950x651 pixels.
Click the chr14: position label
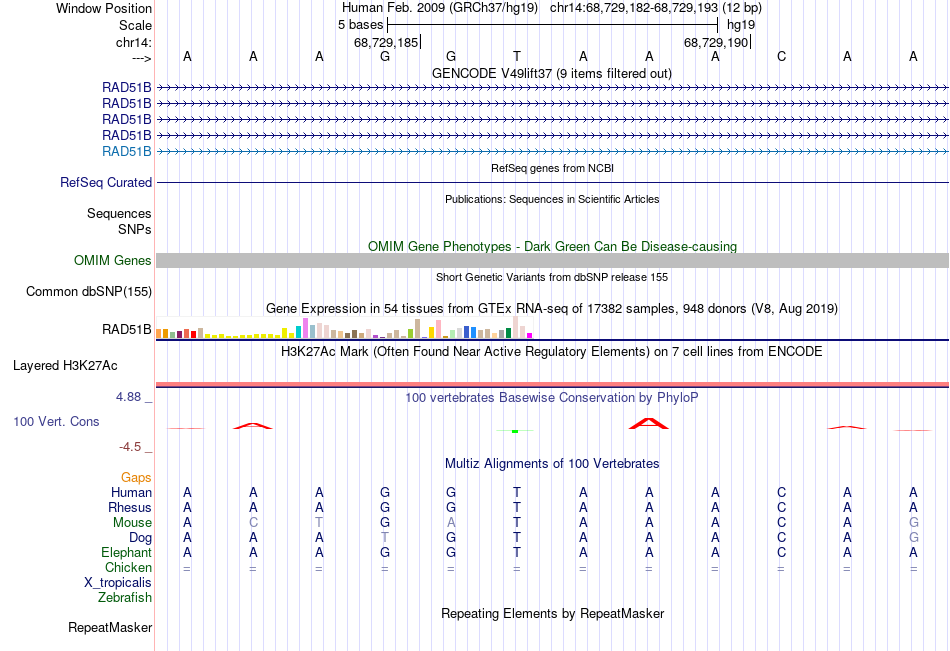(133, 42)
